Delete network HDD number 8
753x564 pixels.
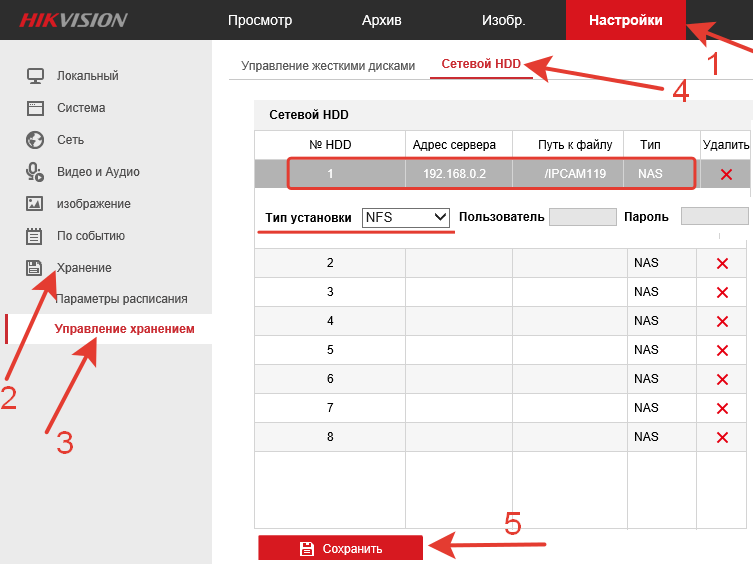click(x=722, y=437)
